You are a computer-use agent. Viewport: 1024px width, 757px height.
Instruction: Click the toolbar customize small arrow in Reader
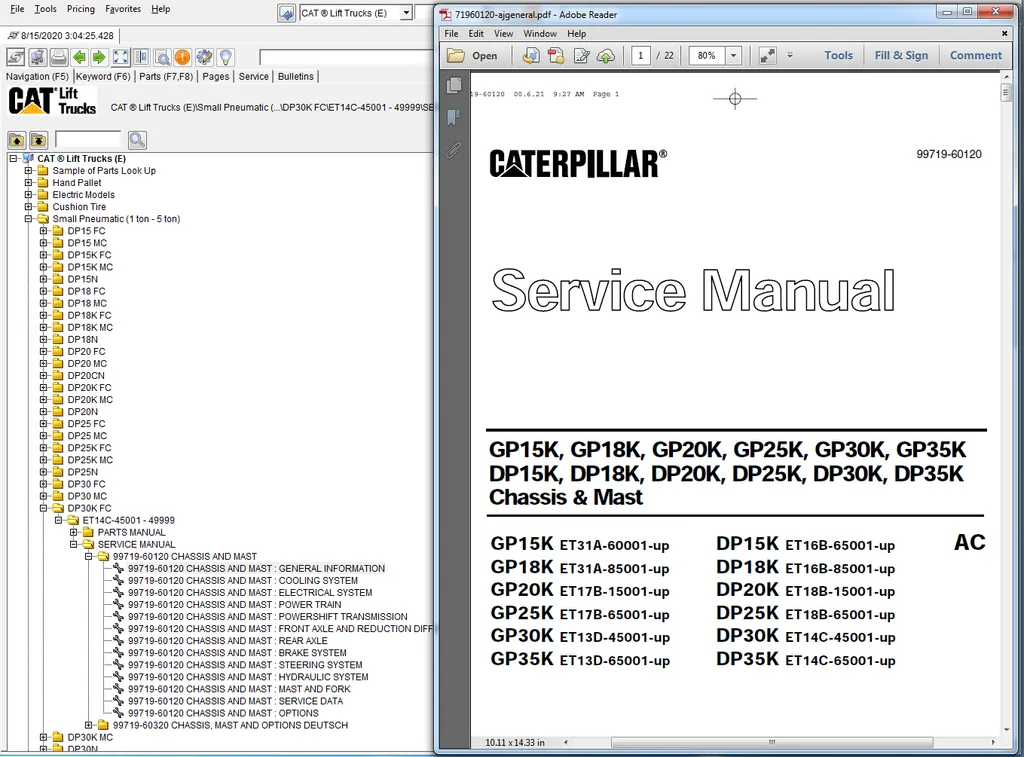click(x=790, y=56)
